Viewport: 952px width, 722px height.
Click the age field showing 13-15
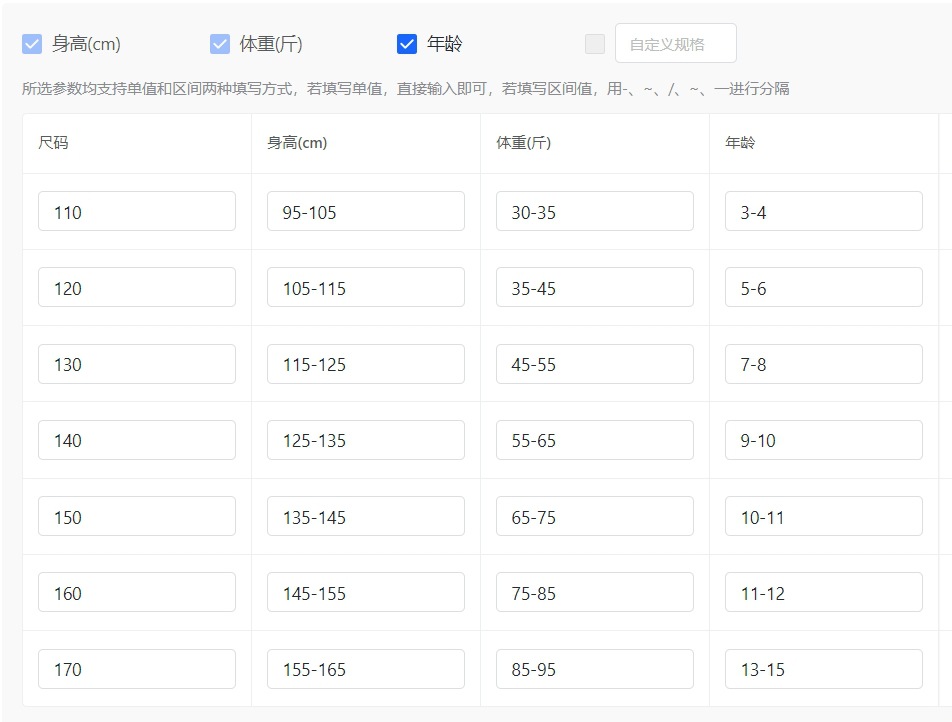824,669
